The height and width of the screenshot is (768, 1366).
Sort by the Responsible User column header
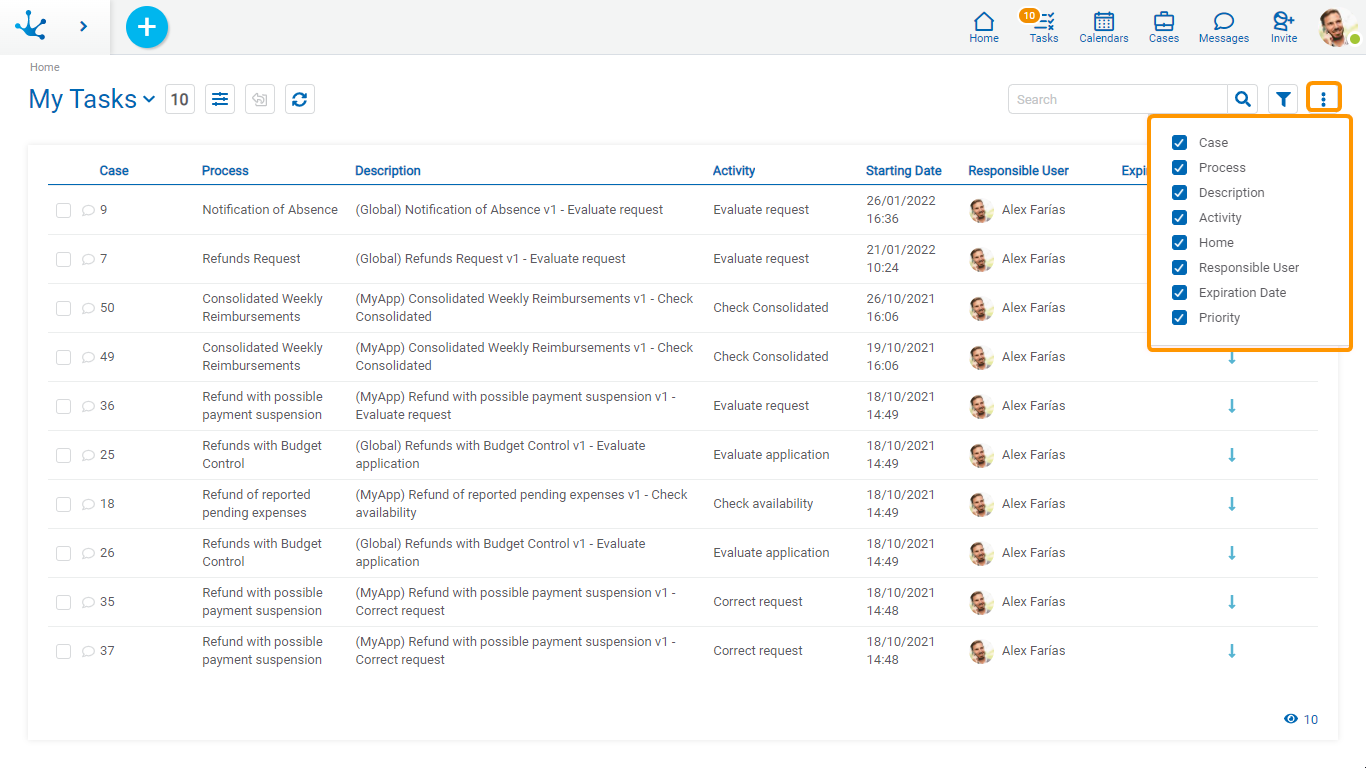click(x=1018, y=171)
